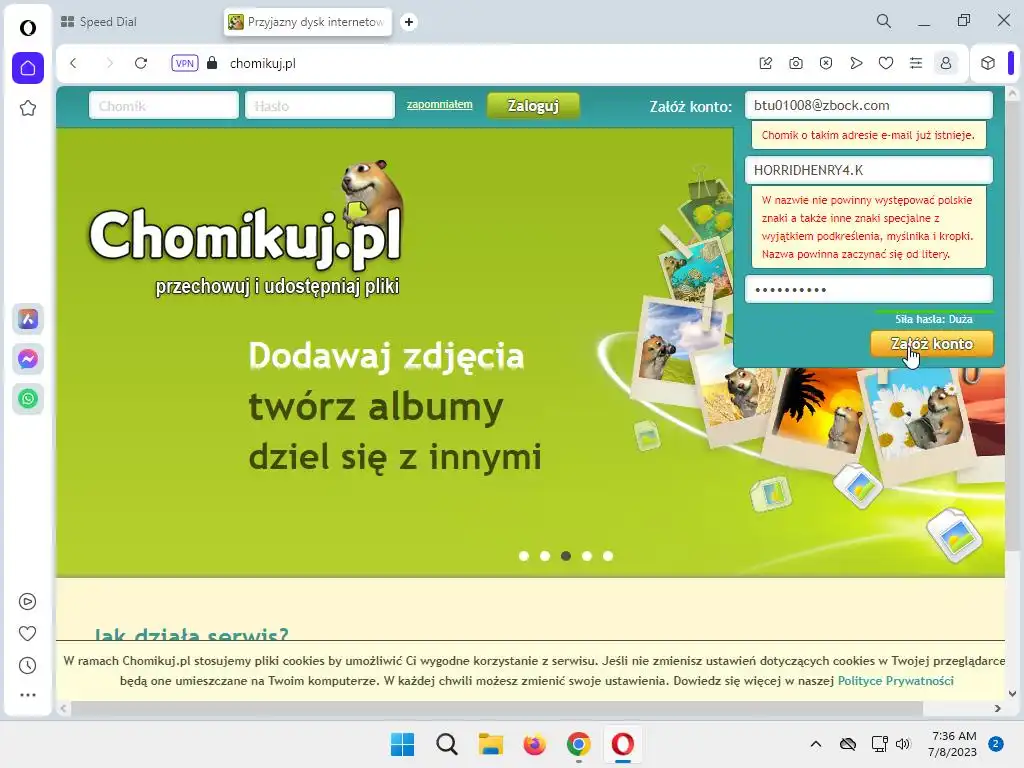Open the sidebar three-dot setup menu

pyautogui.click(x=27, y=695)
